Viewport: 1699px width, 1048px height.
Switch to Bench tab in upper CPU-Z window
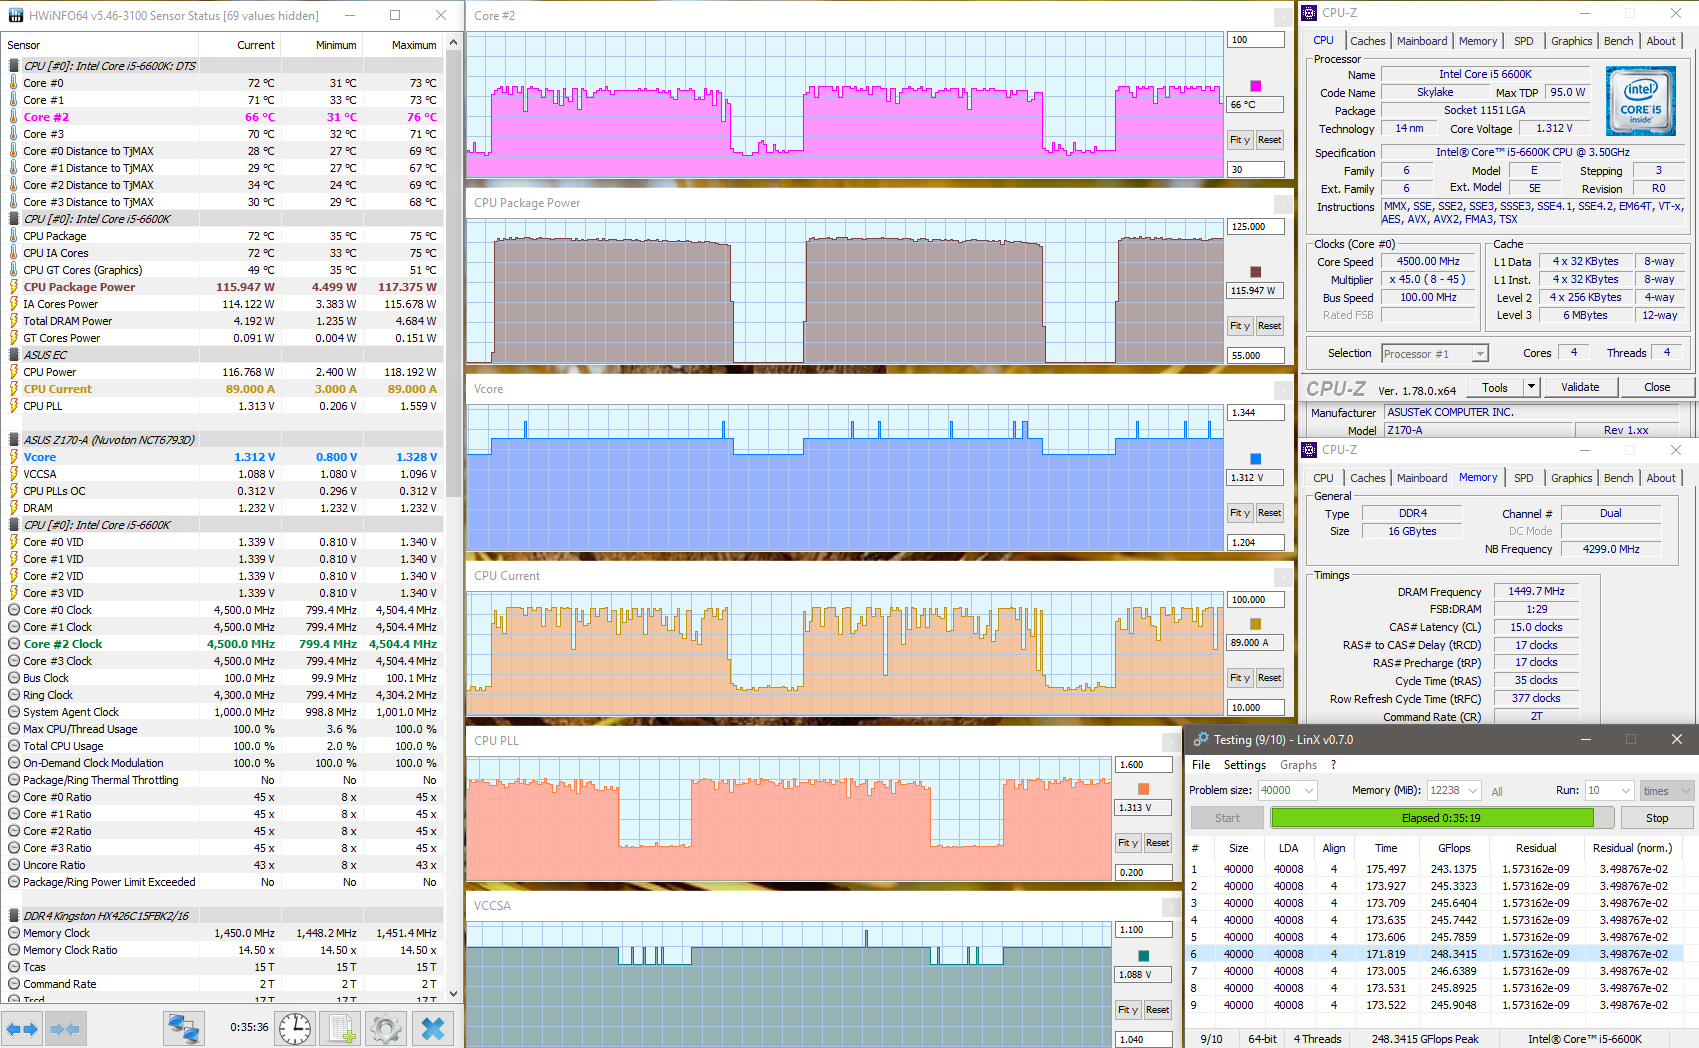click(x=1618, y=41)
